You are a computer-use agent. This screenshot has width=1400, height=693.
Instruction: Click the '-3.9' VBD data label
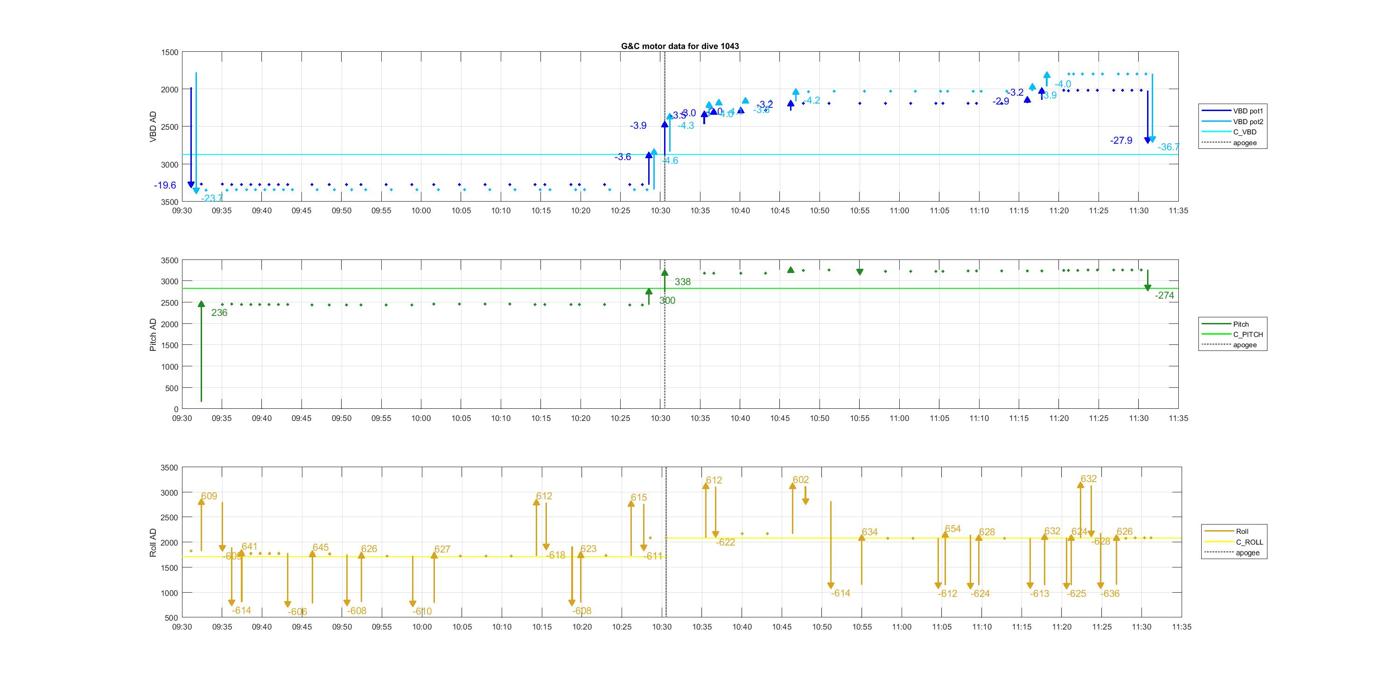pos(638,125)
